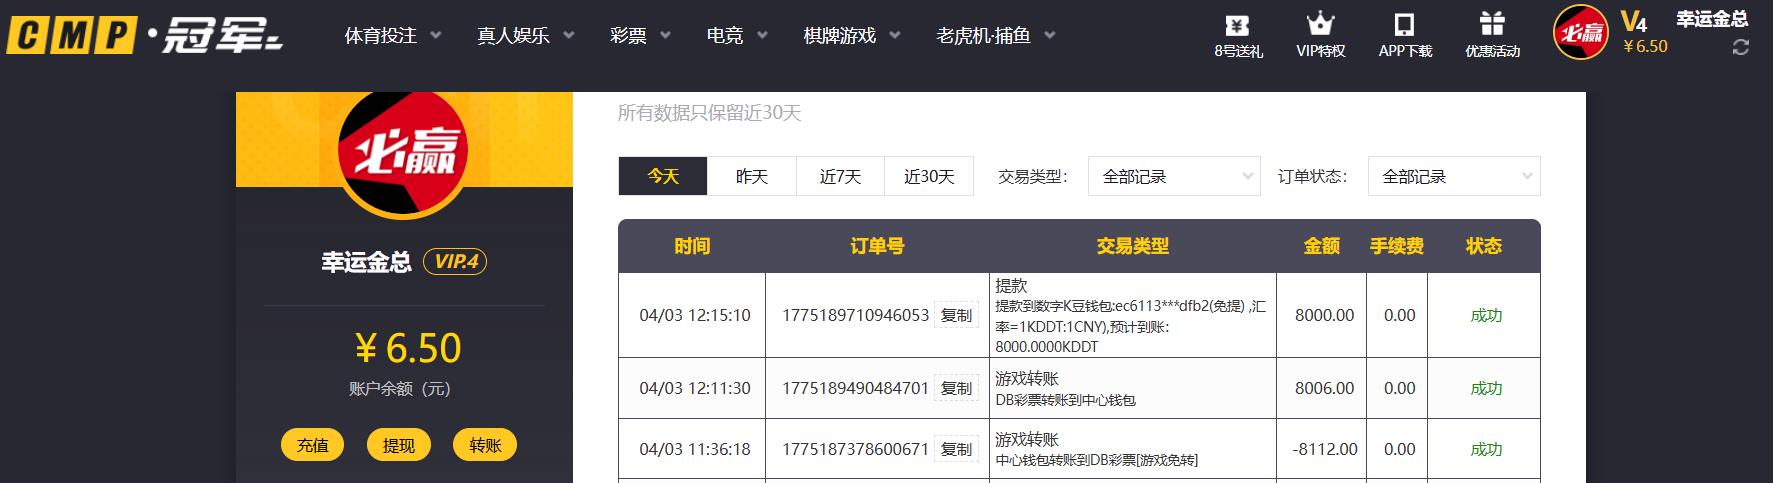This screenshot has width=1773, height=483.
Task: Click the sidebar username 幸运金总
Action: click(x=366, y=262)
